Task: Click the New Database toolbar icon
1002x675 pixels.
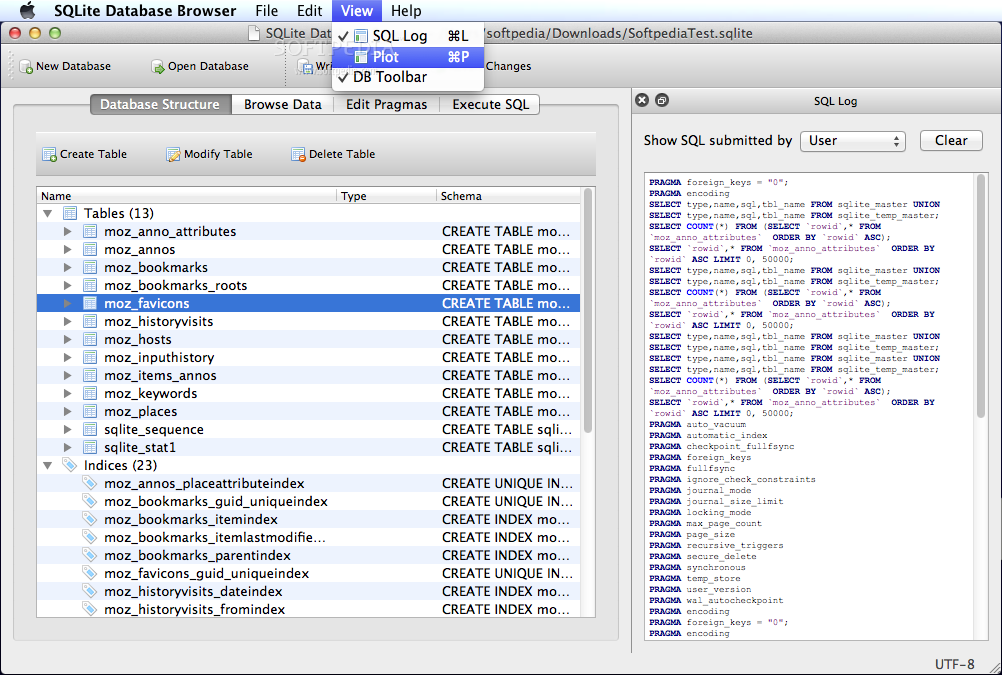Action: click(26, 66)
